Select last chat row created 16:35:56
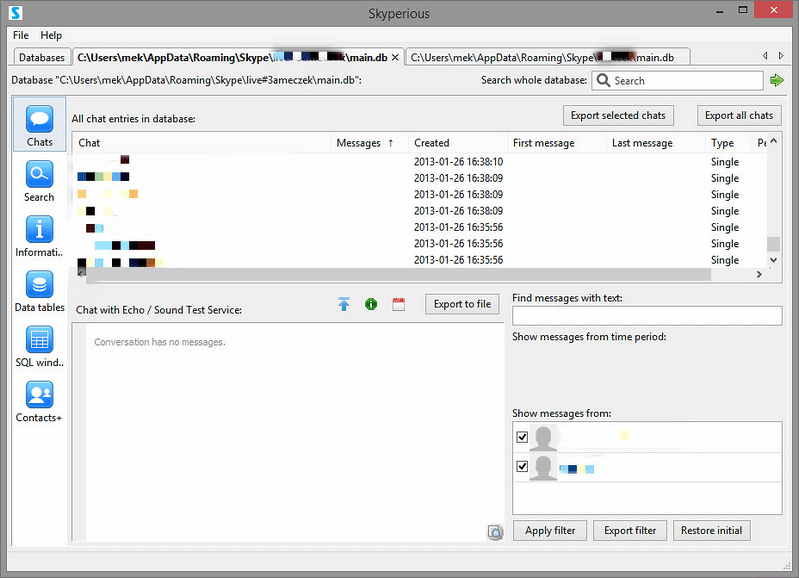Image resolution: width=799 pixels, height=578 pixels. tap(419, 260)
